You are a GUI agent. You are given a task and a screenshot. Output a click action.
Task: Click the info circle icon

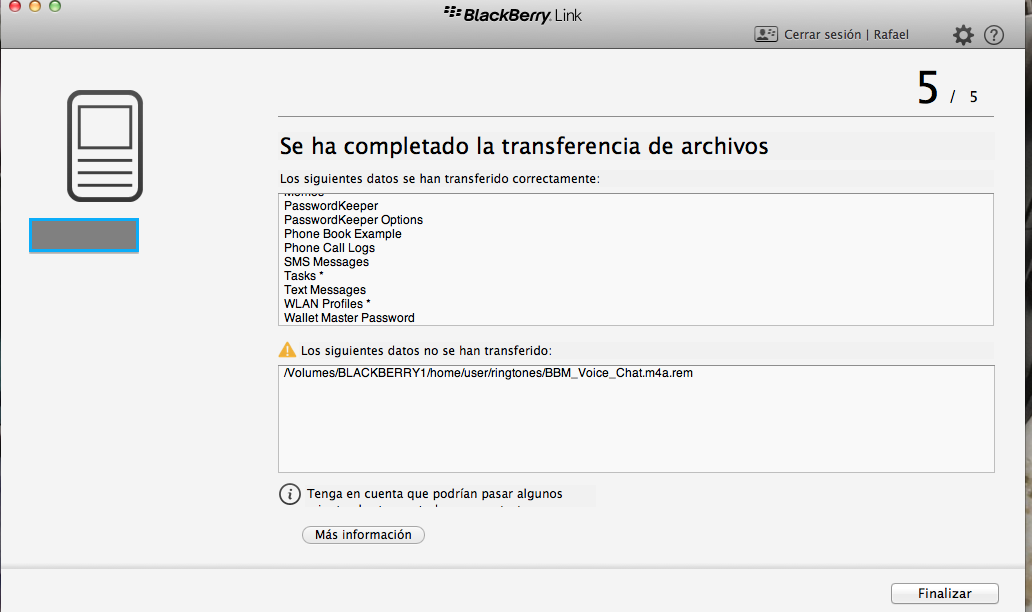click(289, 494)
